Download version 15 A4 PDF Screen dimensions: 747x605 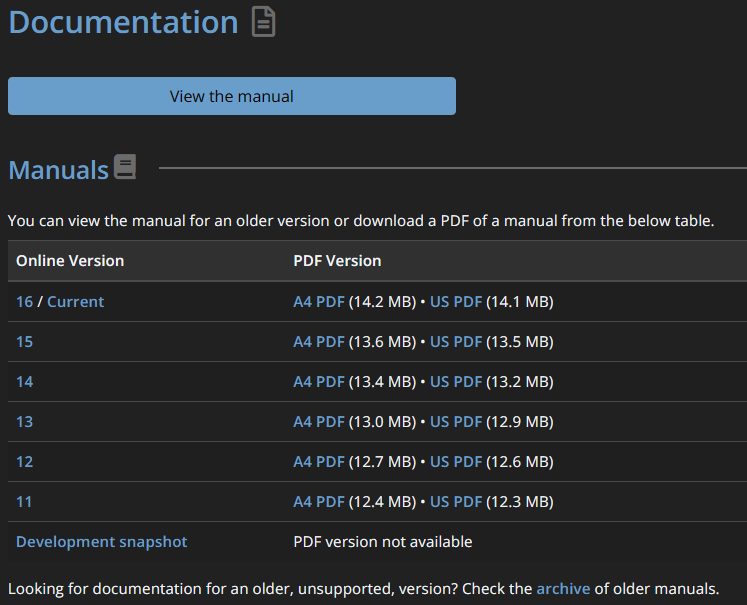tap(318, 341)
